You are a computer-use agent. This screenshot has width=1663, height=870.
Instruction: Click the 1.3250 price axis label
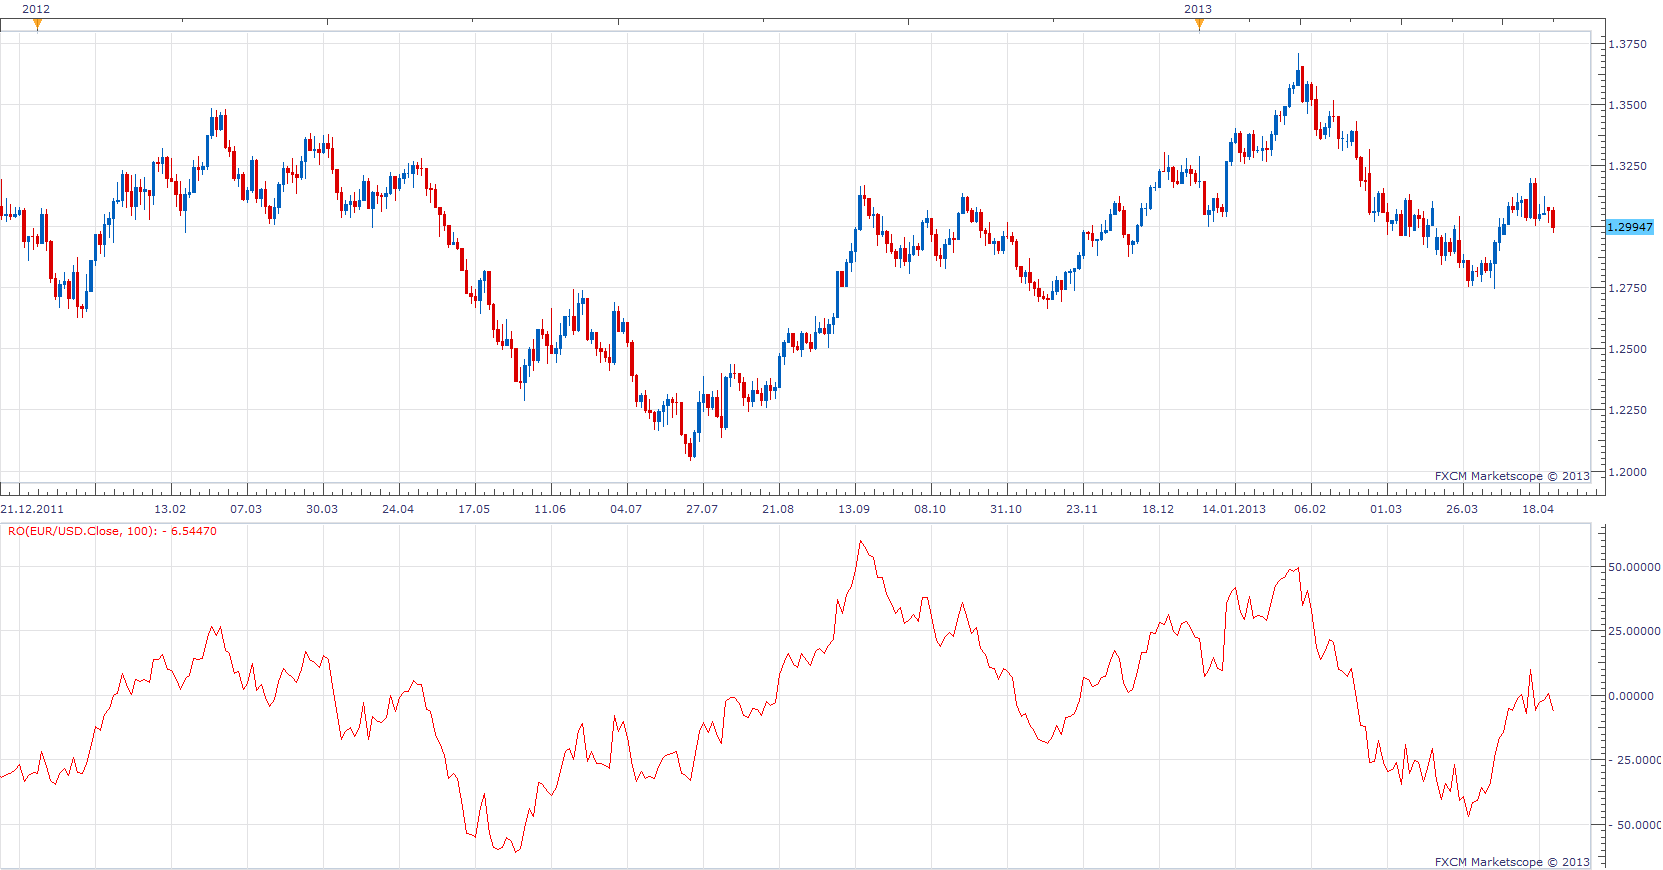(1627, 166)
